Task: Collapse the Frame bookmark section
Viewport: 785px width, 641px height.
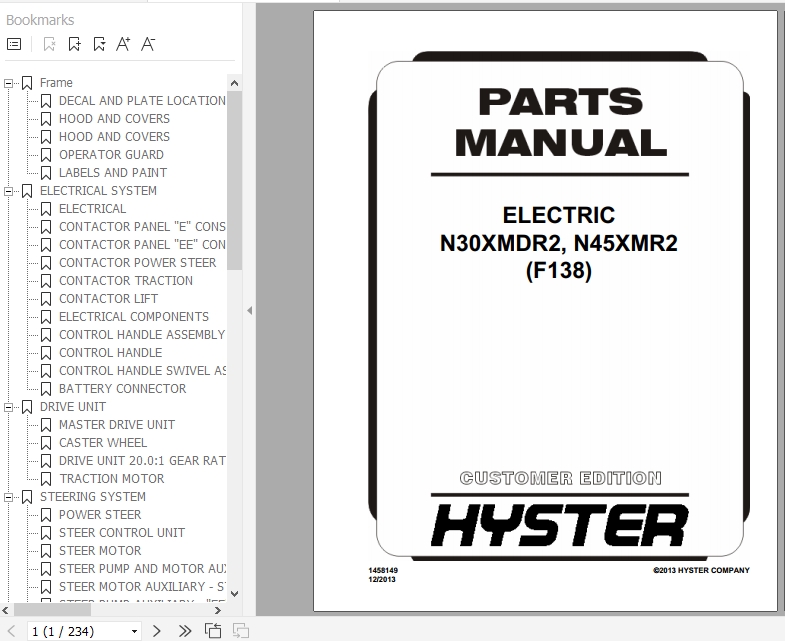Action: point(9,83)
